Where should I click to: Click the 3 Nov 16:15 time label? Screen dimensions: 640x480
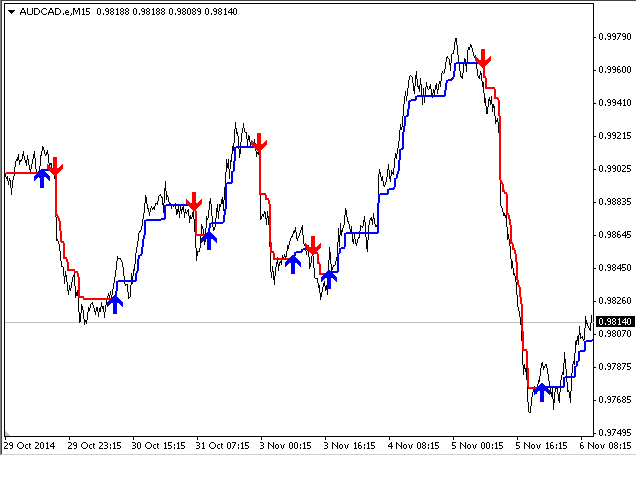[350, 446]
